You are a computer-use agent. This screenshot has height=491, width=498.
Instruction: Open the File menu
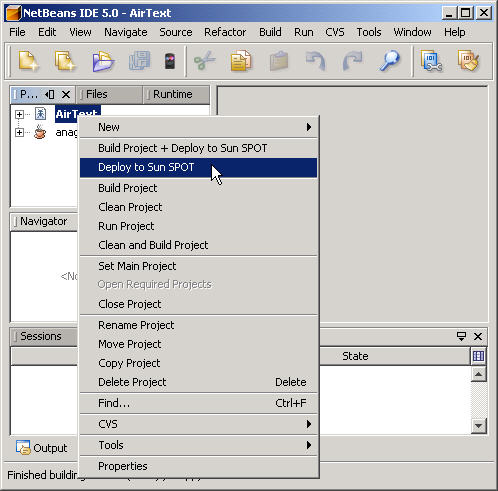point(17,32)
